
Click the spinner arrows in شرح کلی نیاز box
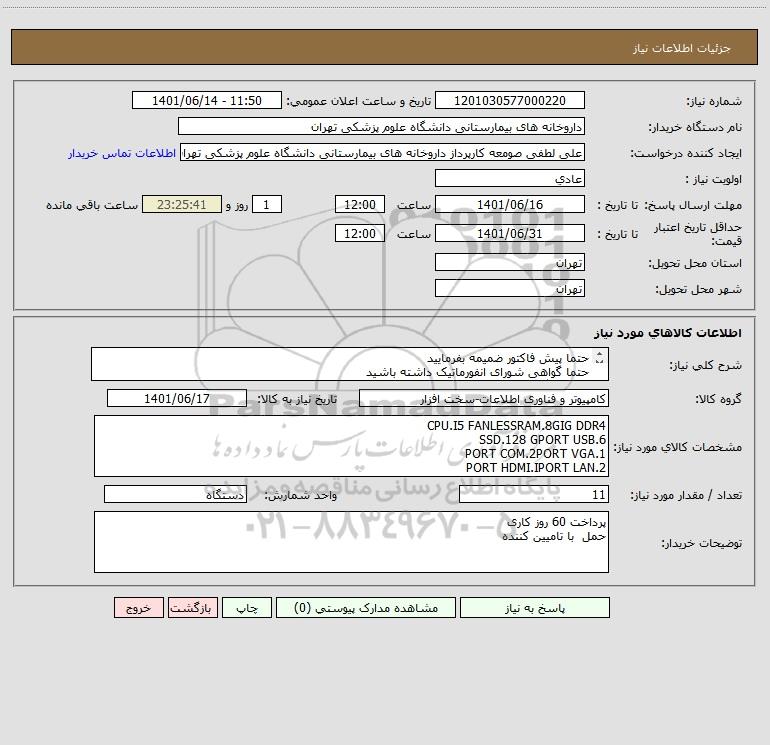[x=599, y=358]
